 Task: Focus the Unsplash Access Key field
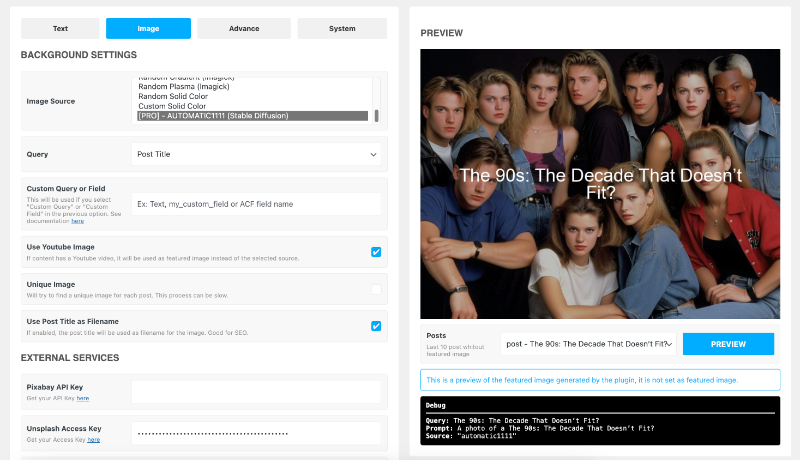[x=256, y=433]
